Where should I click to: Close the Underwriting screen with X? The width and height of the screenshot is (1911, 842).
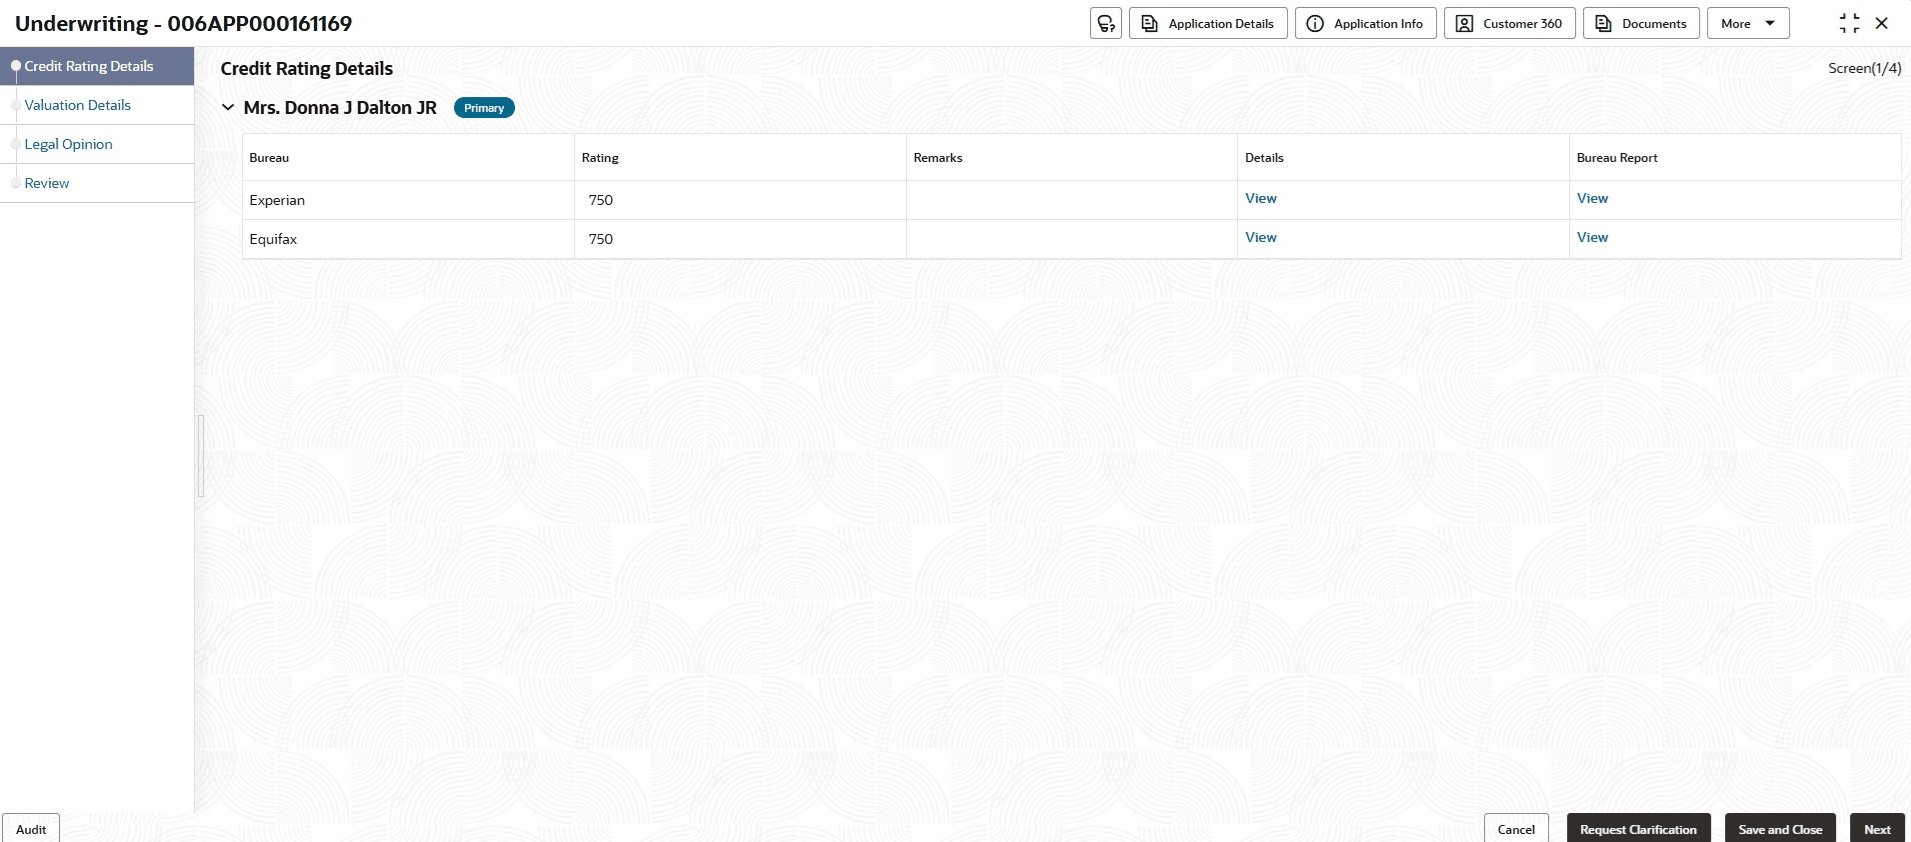pos(1881,23)
